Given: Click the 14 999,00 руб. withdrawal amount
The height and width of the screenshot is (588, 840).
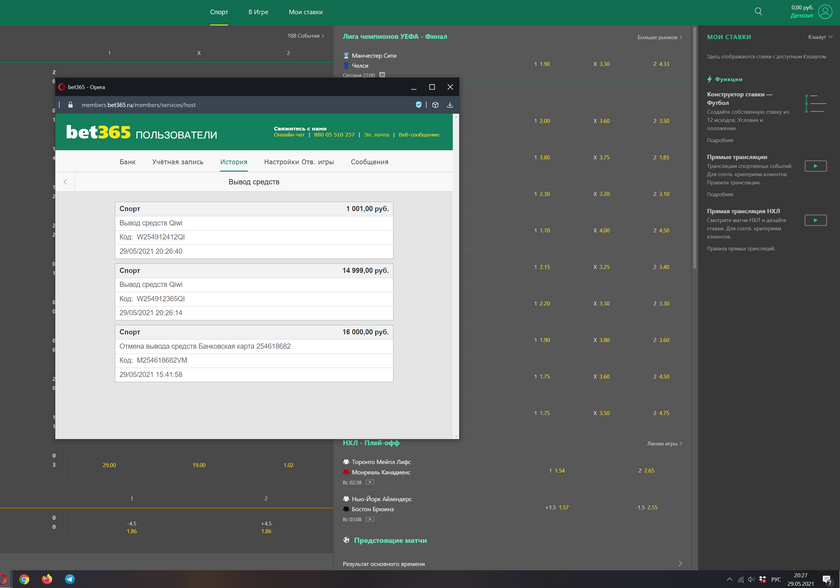Looking at the screenshot, I should click(365, 270).
